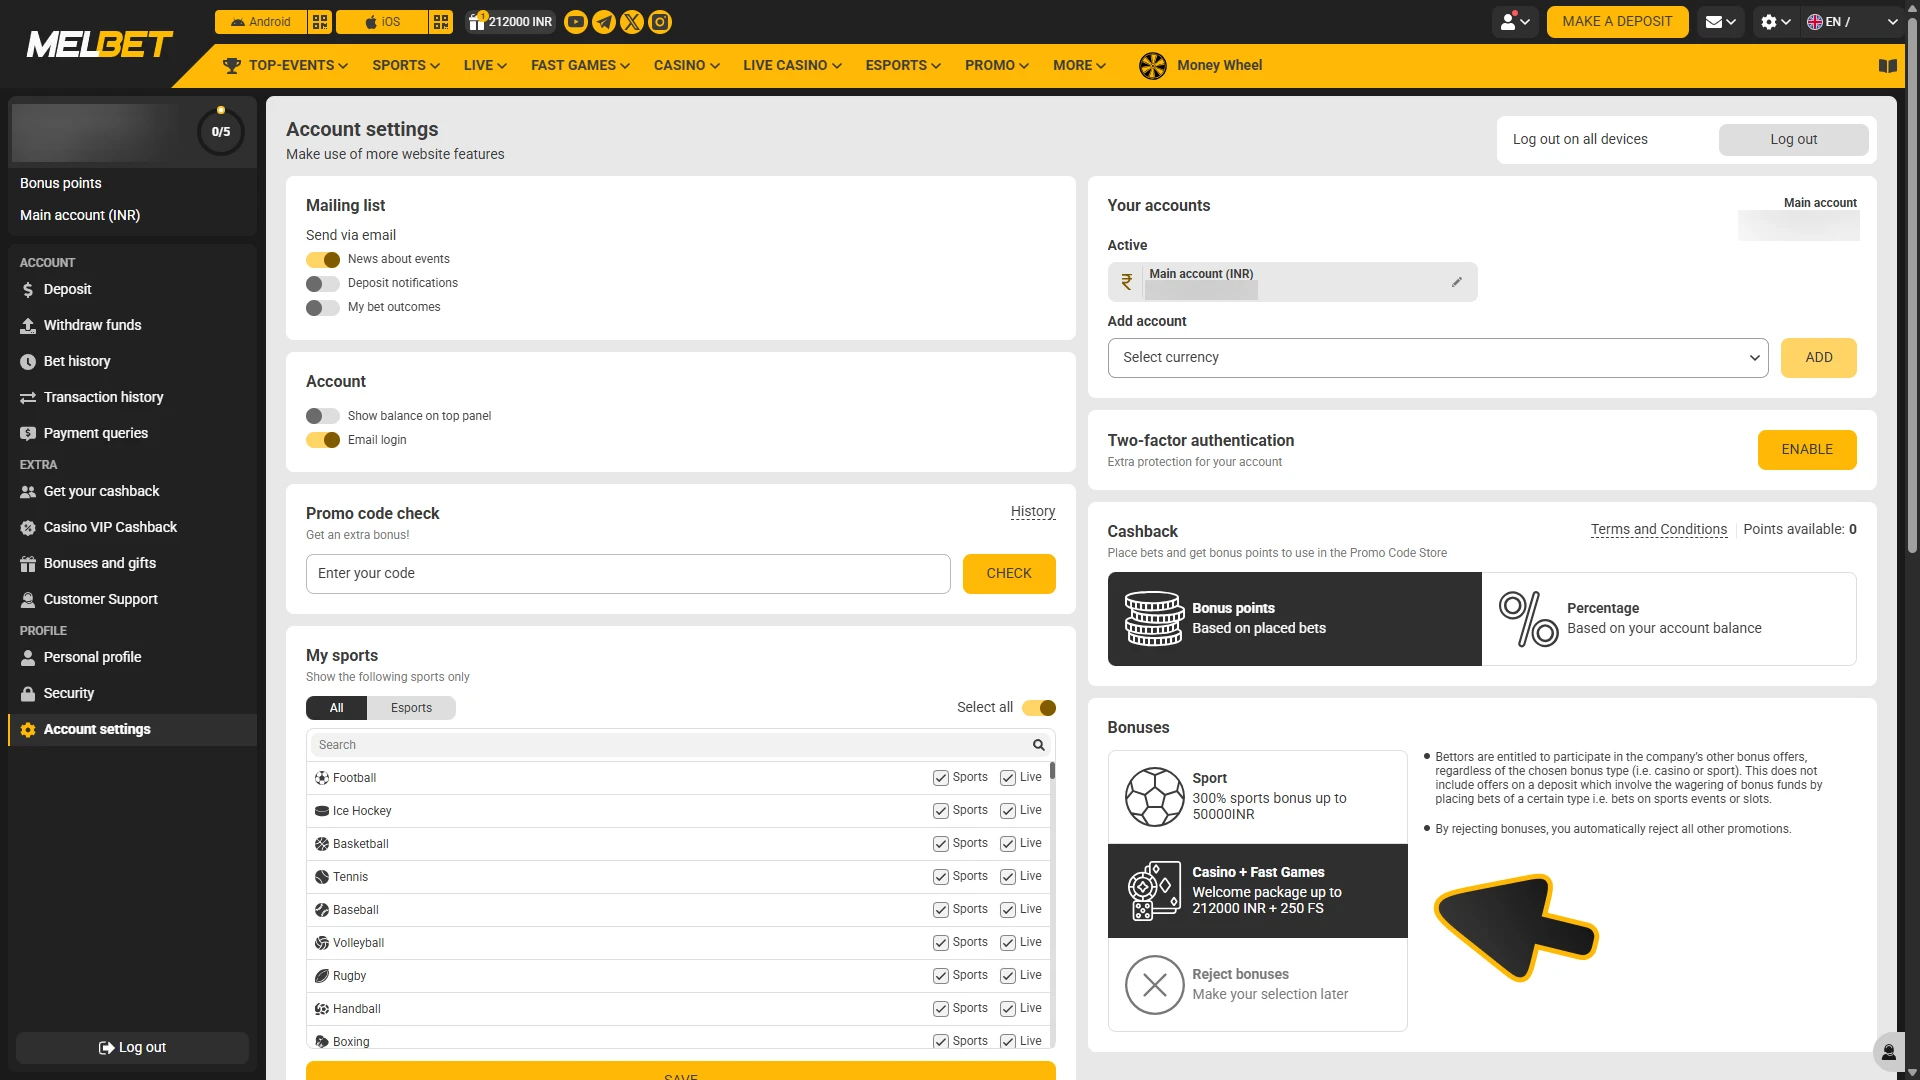Toggle the Email login switch
This screenshot has height=1080, width=1920.
click(x=323, y=440)
